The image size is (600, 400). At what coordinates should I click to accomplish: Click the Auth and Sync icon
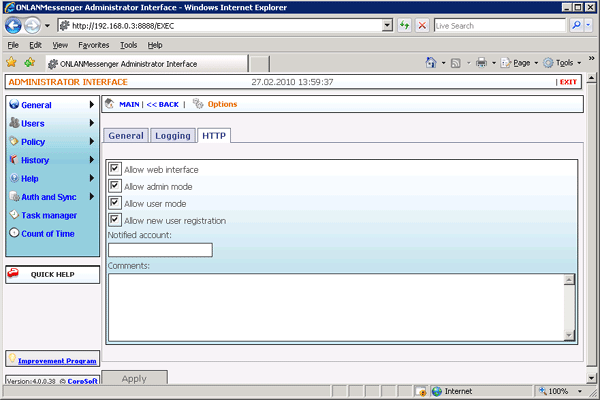coord(15,197)
